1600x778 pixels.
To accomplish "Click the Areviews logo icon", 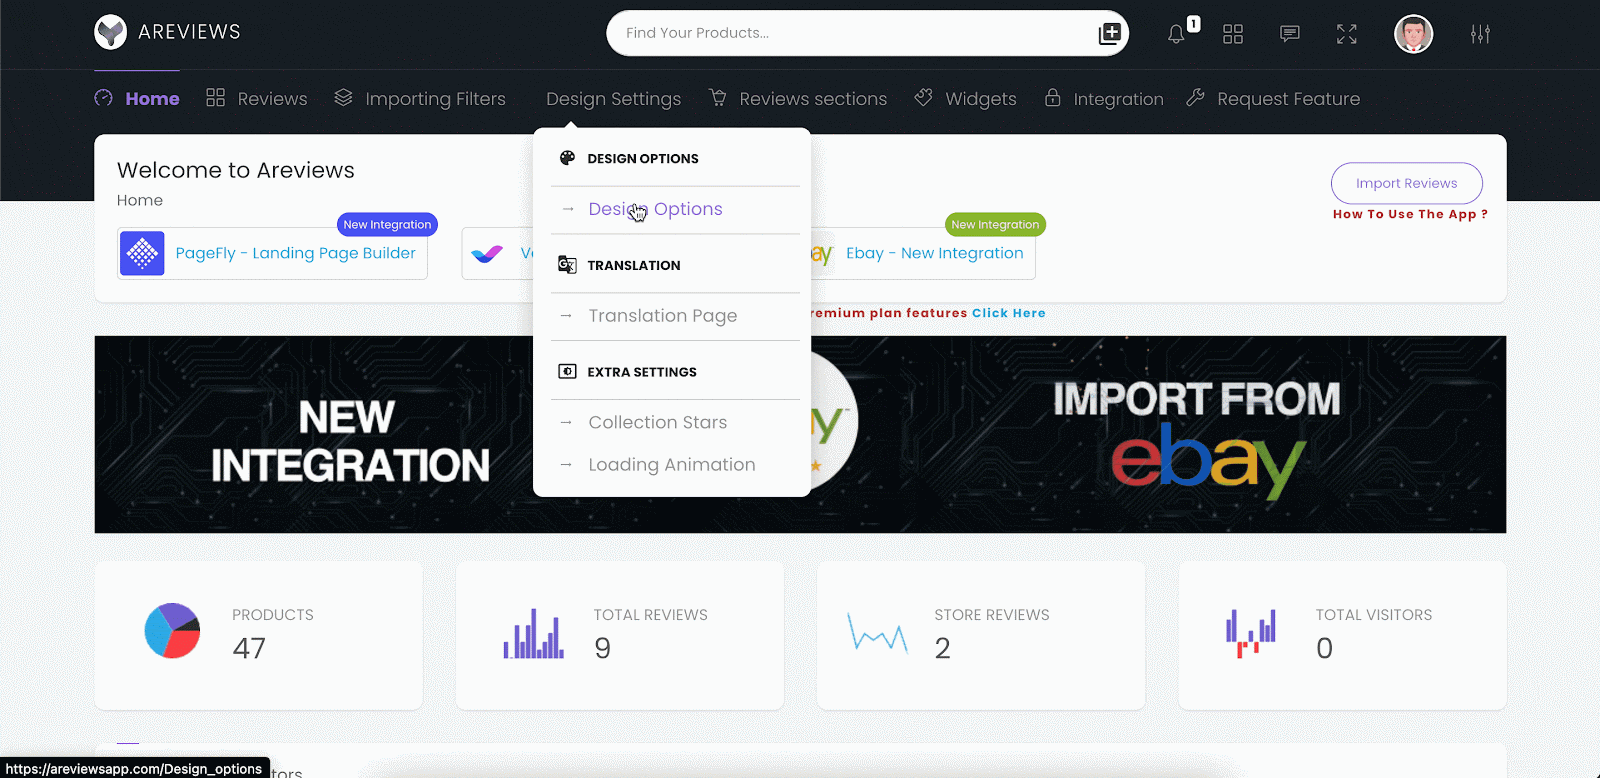I will click(110, 32).
